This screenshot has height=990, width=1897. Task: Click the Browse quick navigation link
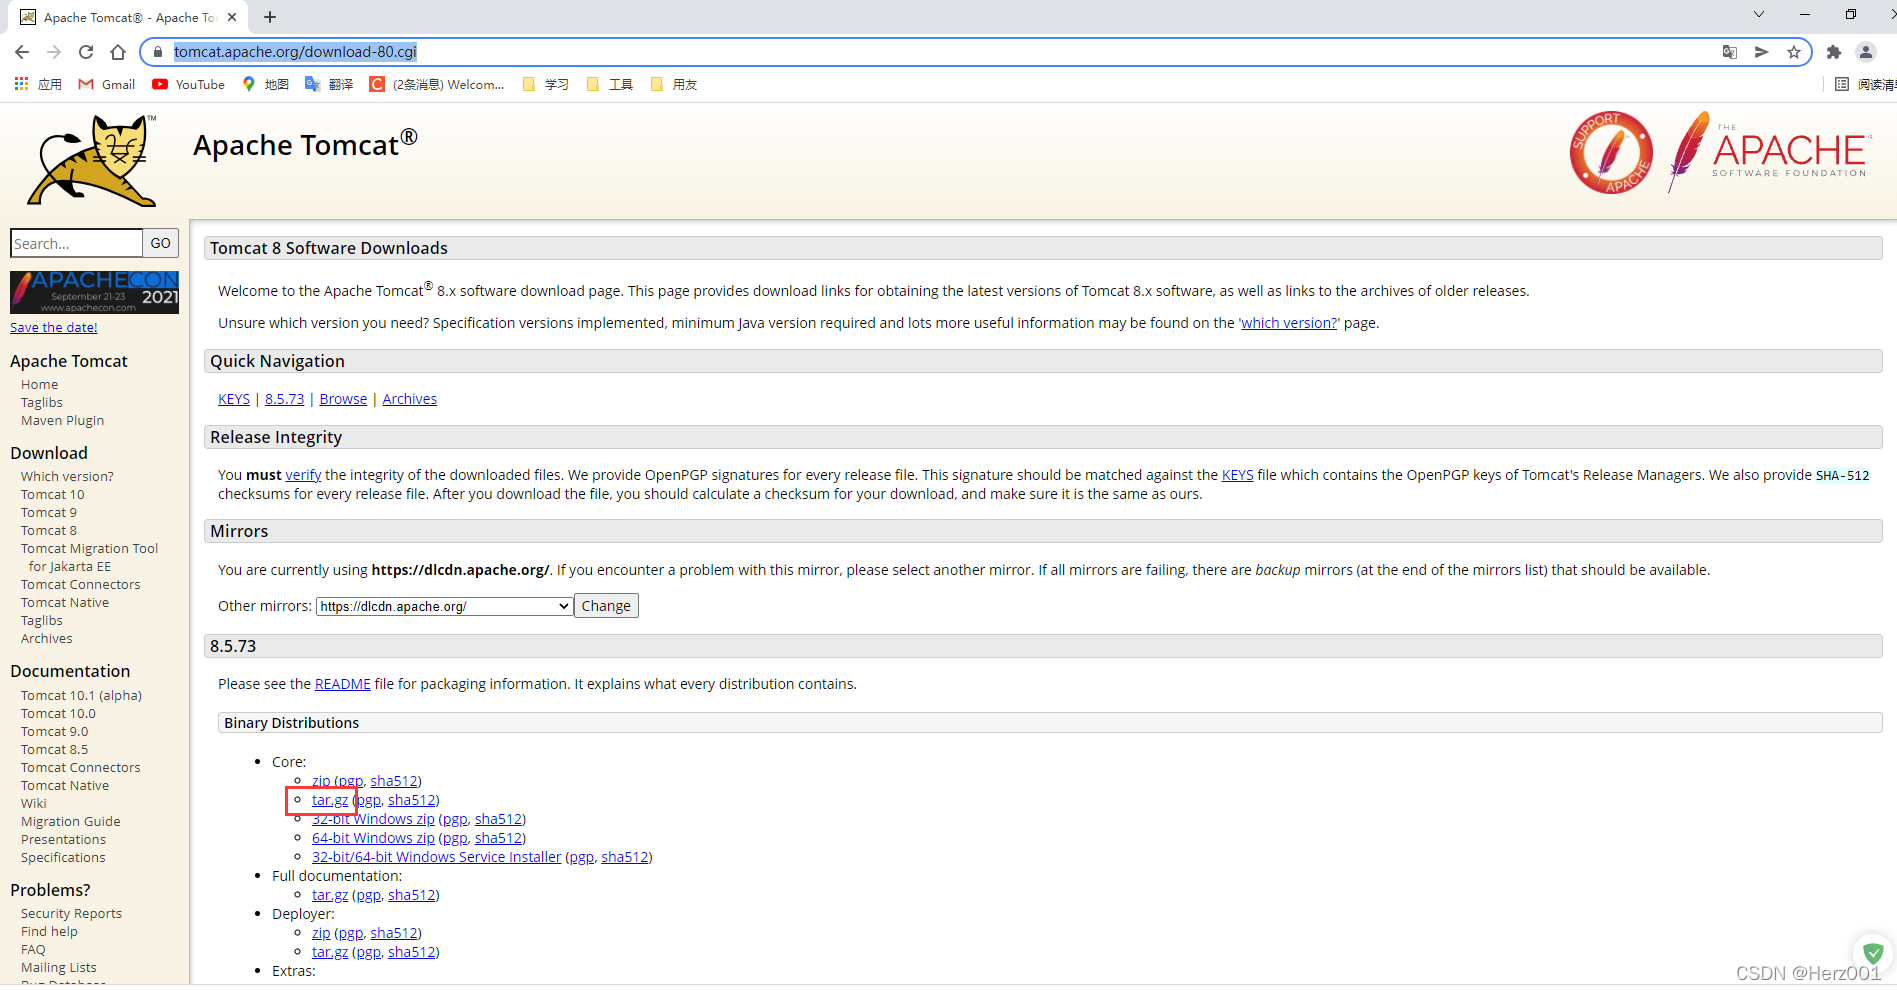pyautogui.click(x=343, y=399)
